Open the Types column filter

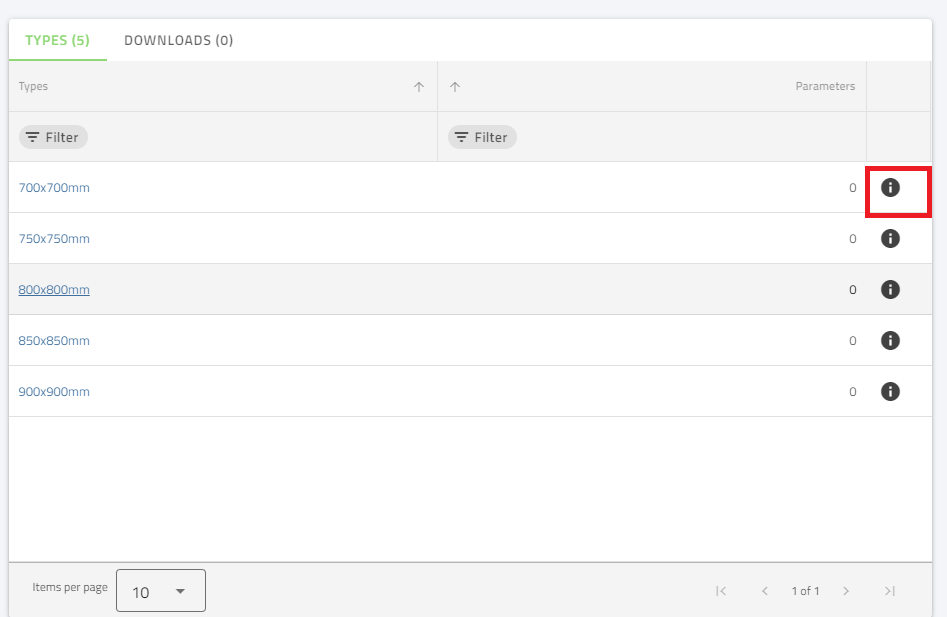coord(52,137)
